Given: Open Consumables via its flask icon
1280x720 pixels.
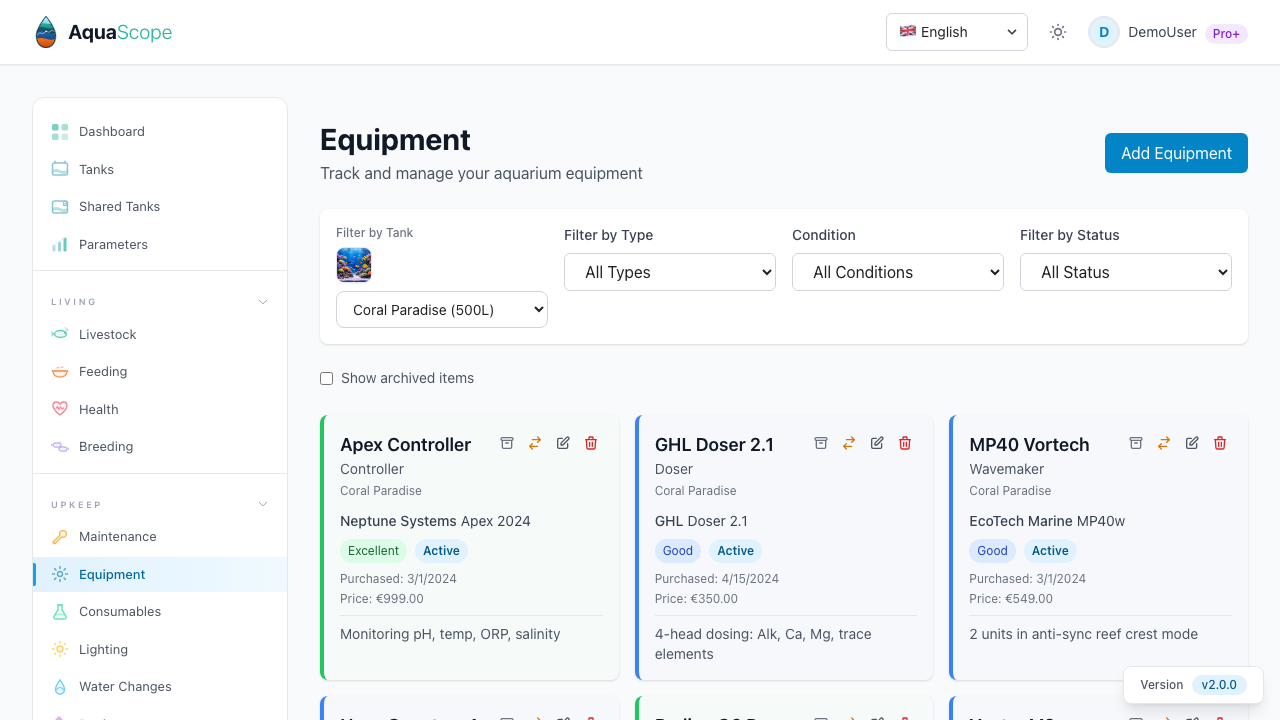Looking at the screenshot, I should tap(60, 612).
